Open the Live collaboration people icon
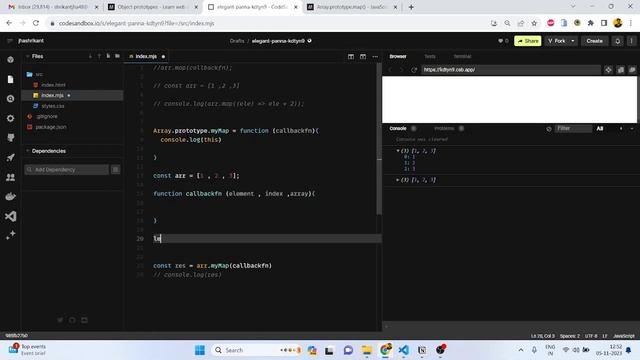Viewport: 640px width, 360px height. coord(11,177)
